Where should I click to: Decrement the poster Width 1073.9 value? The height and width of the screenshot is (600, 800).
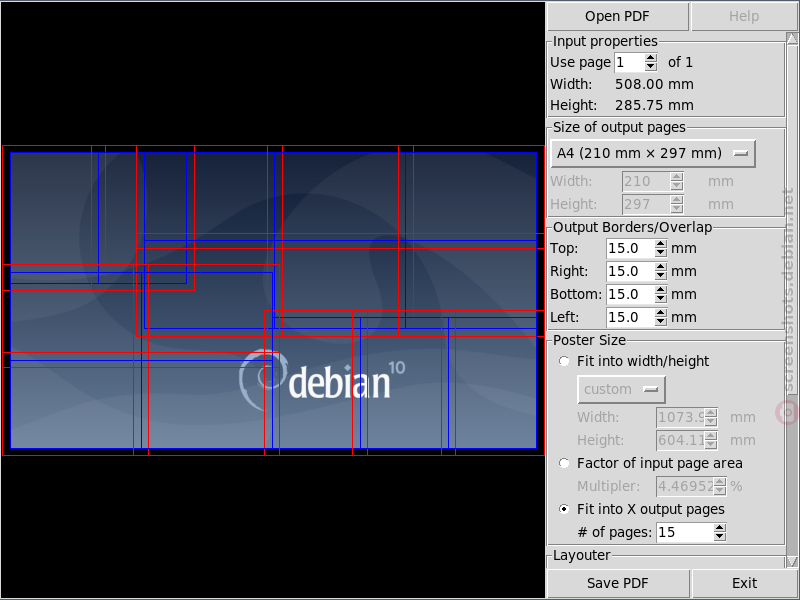coord(711,422)
